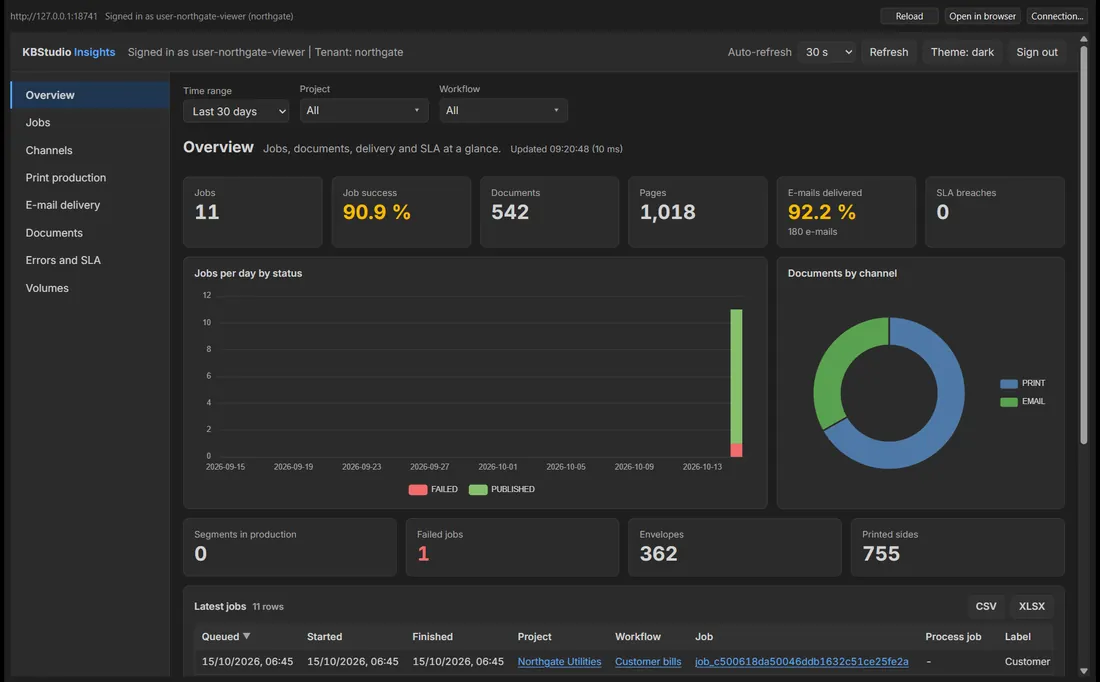Click the Started column header

324,636
